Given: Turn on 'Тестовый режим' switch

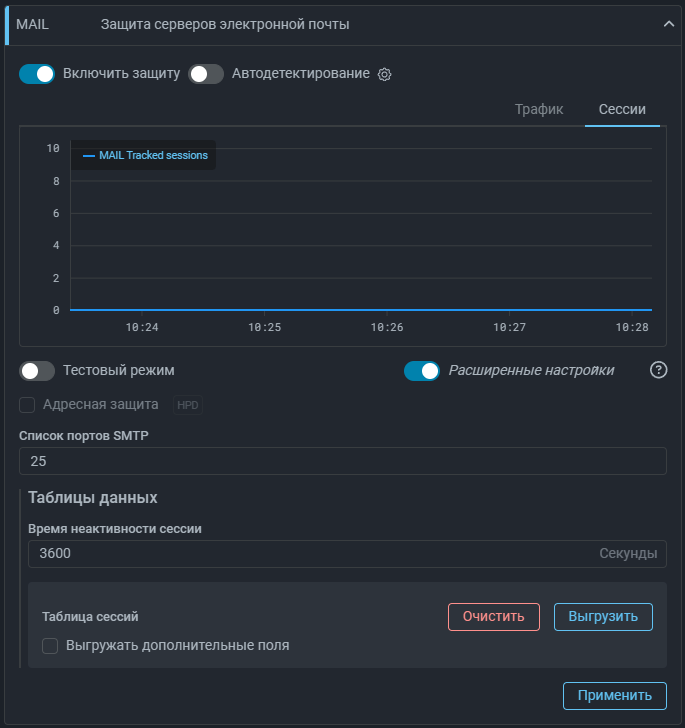Looking at the screenshot, I should pos(37,371).
